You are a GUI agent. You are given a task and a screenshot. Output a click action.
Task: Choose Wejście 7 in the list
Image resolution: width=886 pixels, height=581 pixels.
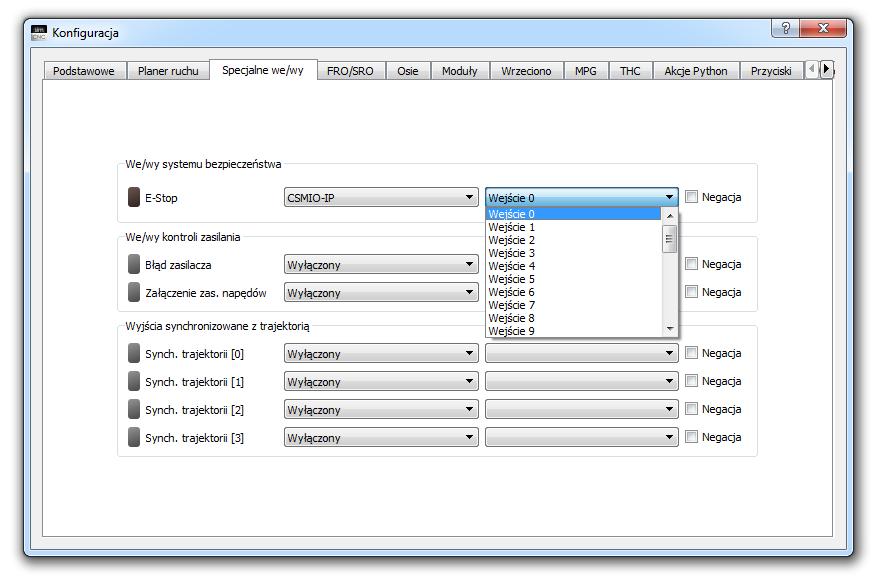coord(574,305)
